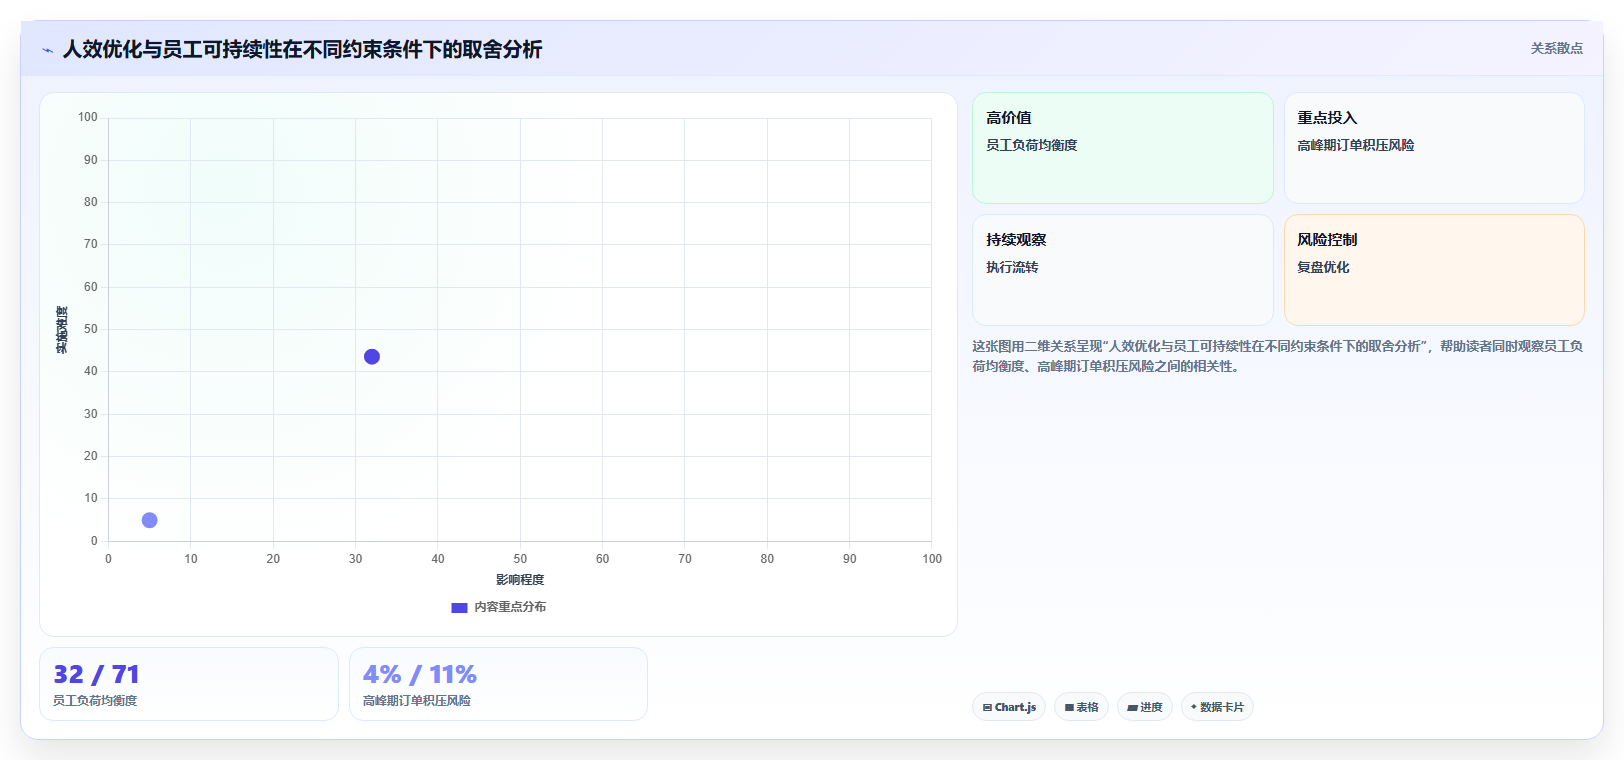
Task: Click the main title 人效优化与员工可持续性
Action: click(302, 50)
